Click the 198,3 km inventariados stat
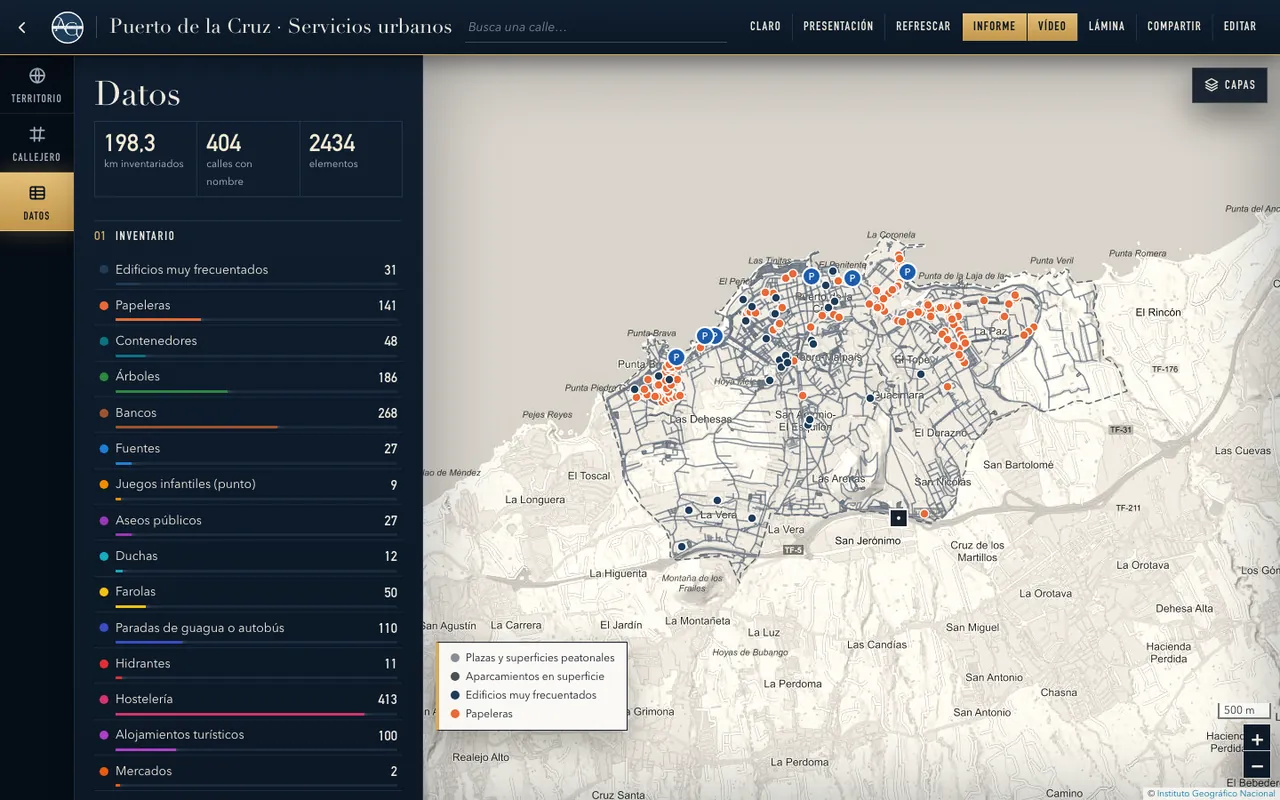The image size is (1280, 800). click(145, 159)
